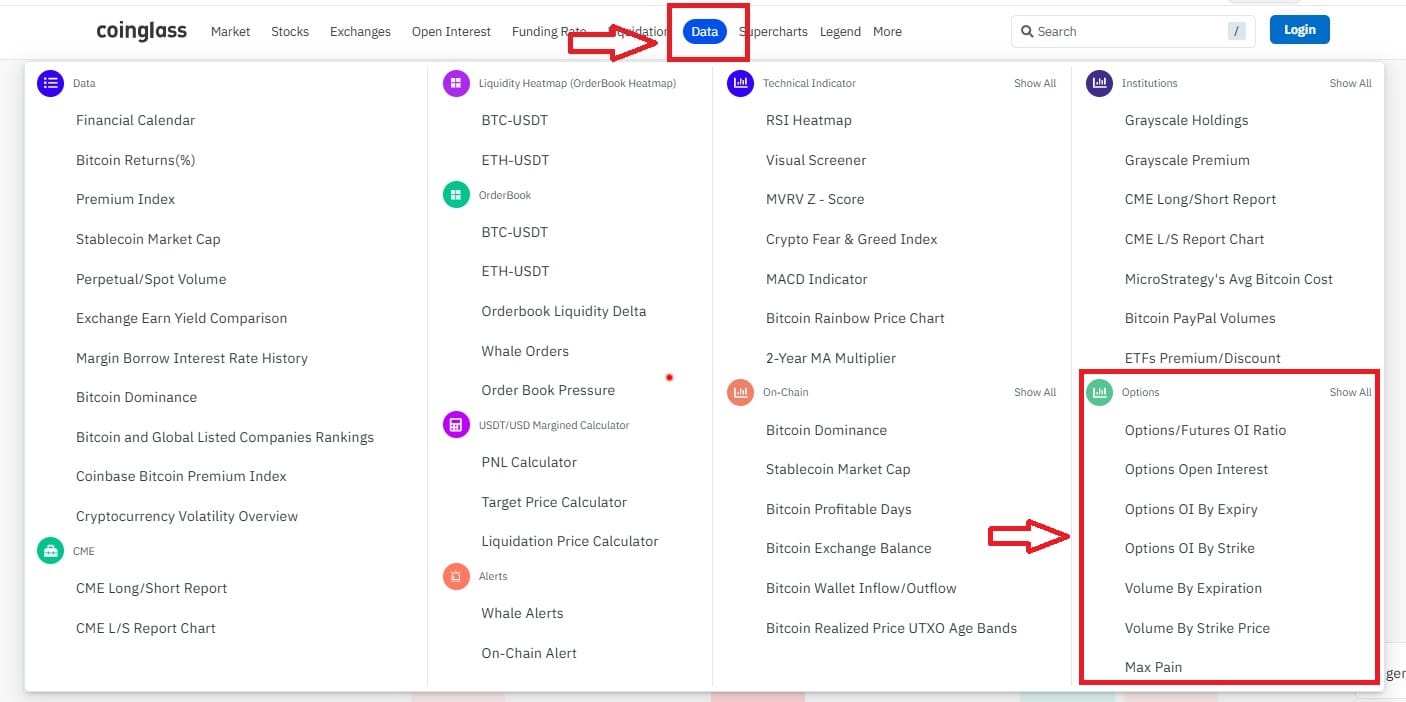Expand the More menu
The image size is (1406, 702).
[x=887, y=32]
